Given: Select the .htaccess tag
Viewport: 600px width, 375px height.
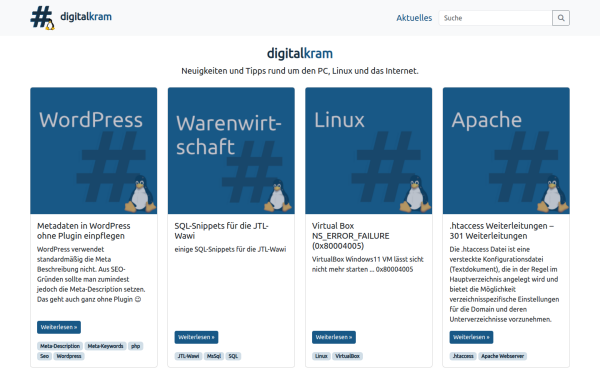Looking at the screenshot, I should 463,356.
